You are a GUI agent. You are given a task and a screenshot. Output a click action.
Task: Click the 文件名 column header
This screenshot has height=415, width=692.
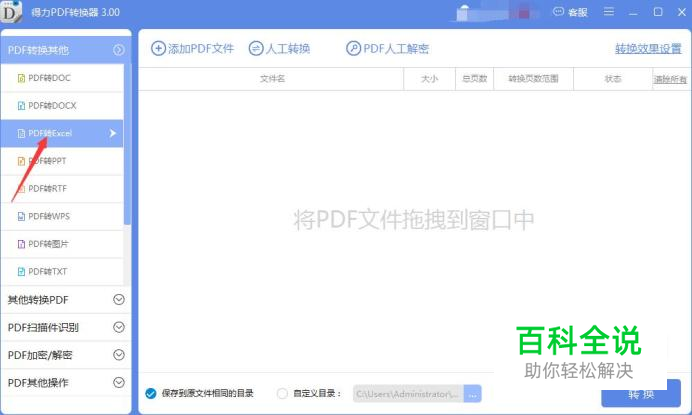coord(272,79)
